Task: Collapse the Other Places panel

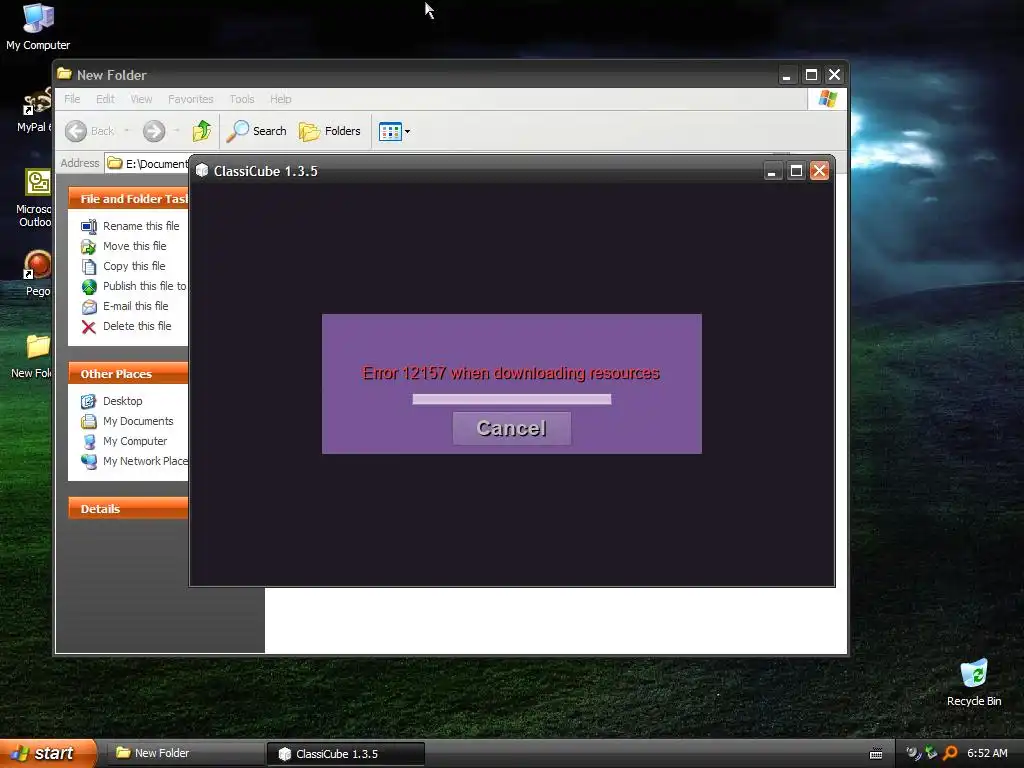Action: tap(128, 374)
